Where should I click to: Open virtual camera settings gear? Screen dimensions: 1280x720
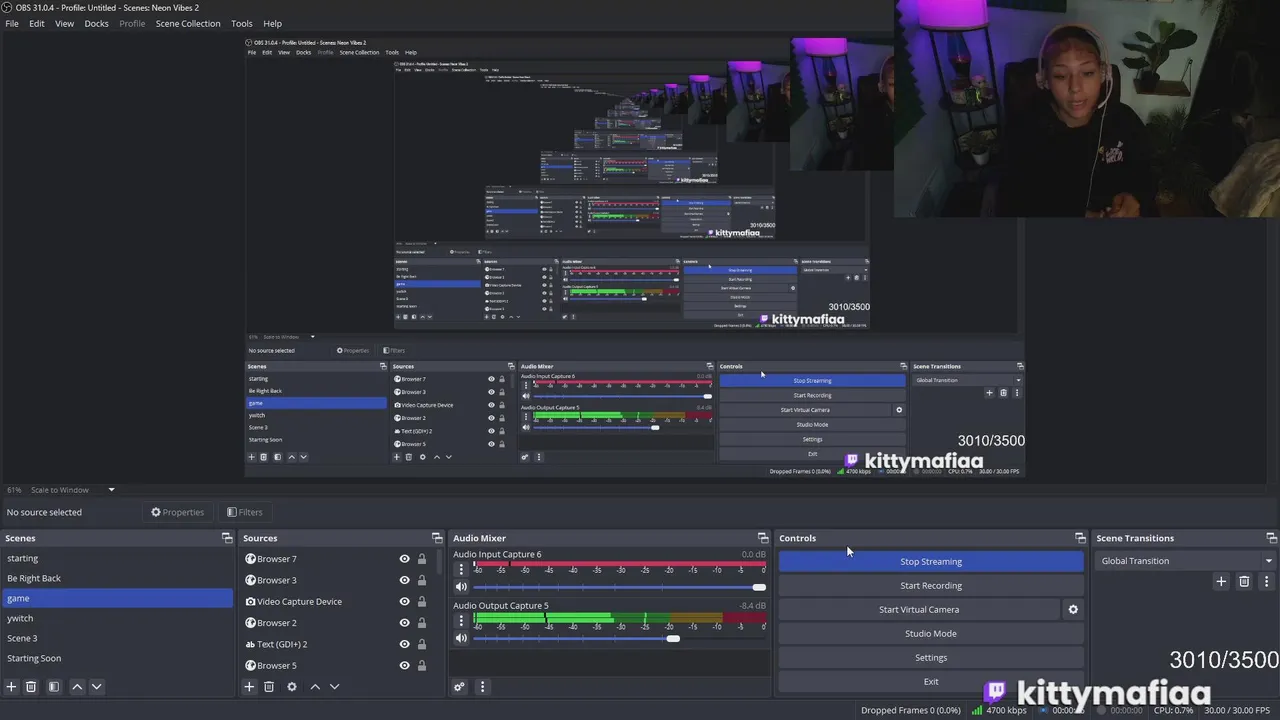[1073, 609]
